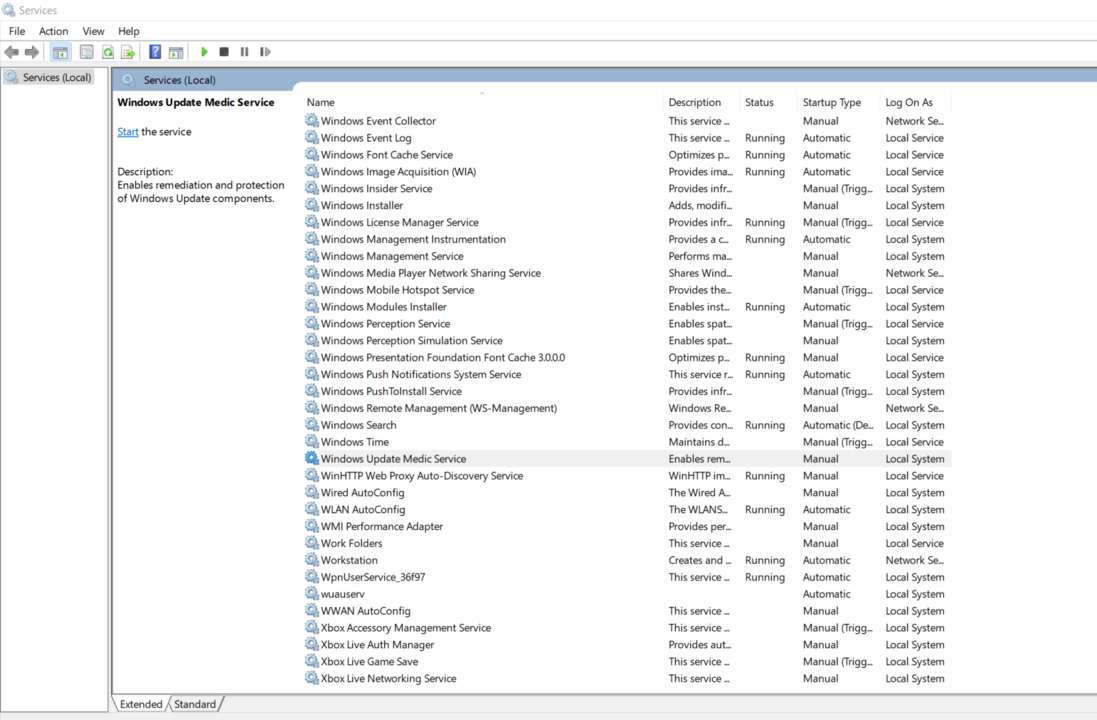Screen dimensions: 1097x720
Task: Open Help with the blue question mark icon
Action: (155, 52)
